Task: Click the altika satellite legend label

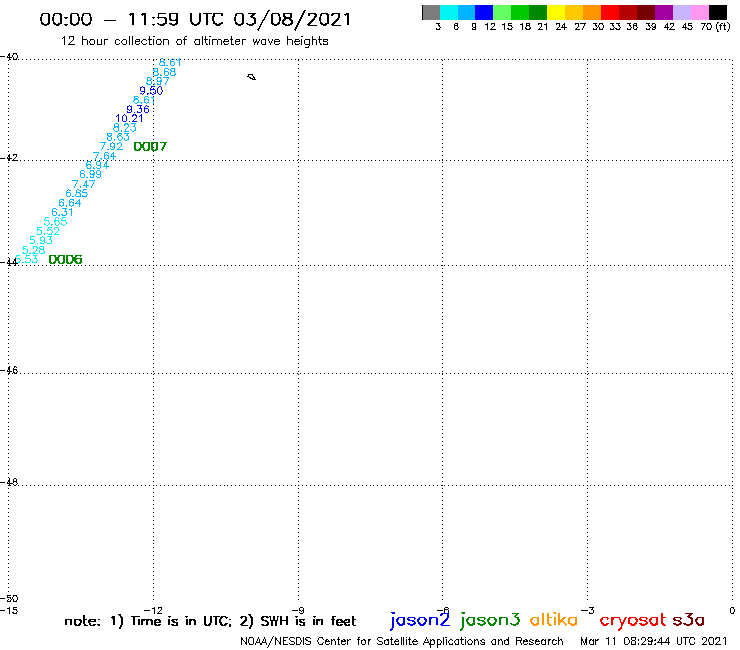Action: pyautogui.click(x=554, y=620)
